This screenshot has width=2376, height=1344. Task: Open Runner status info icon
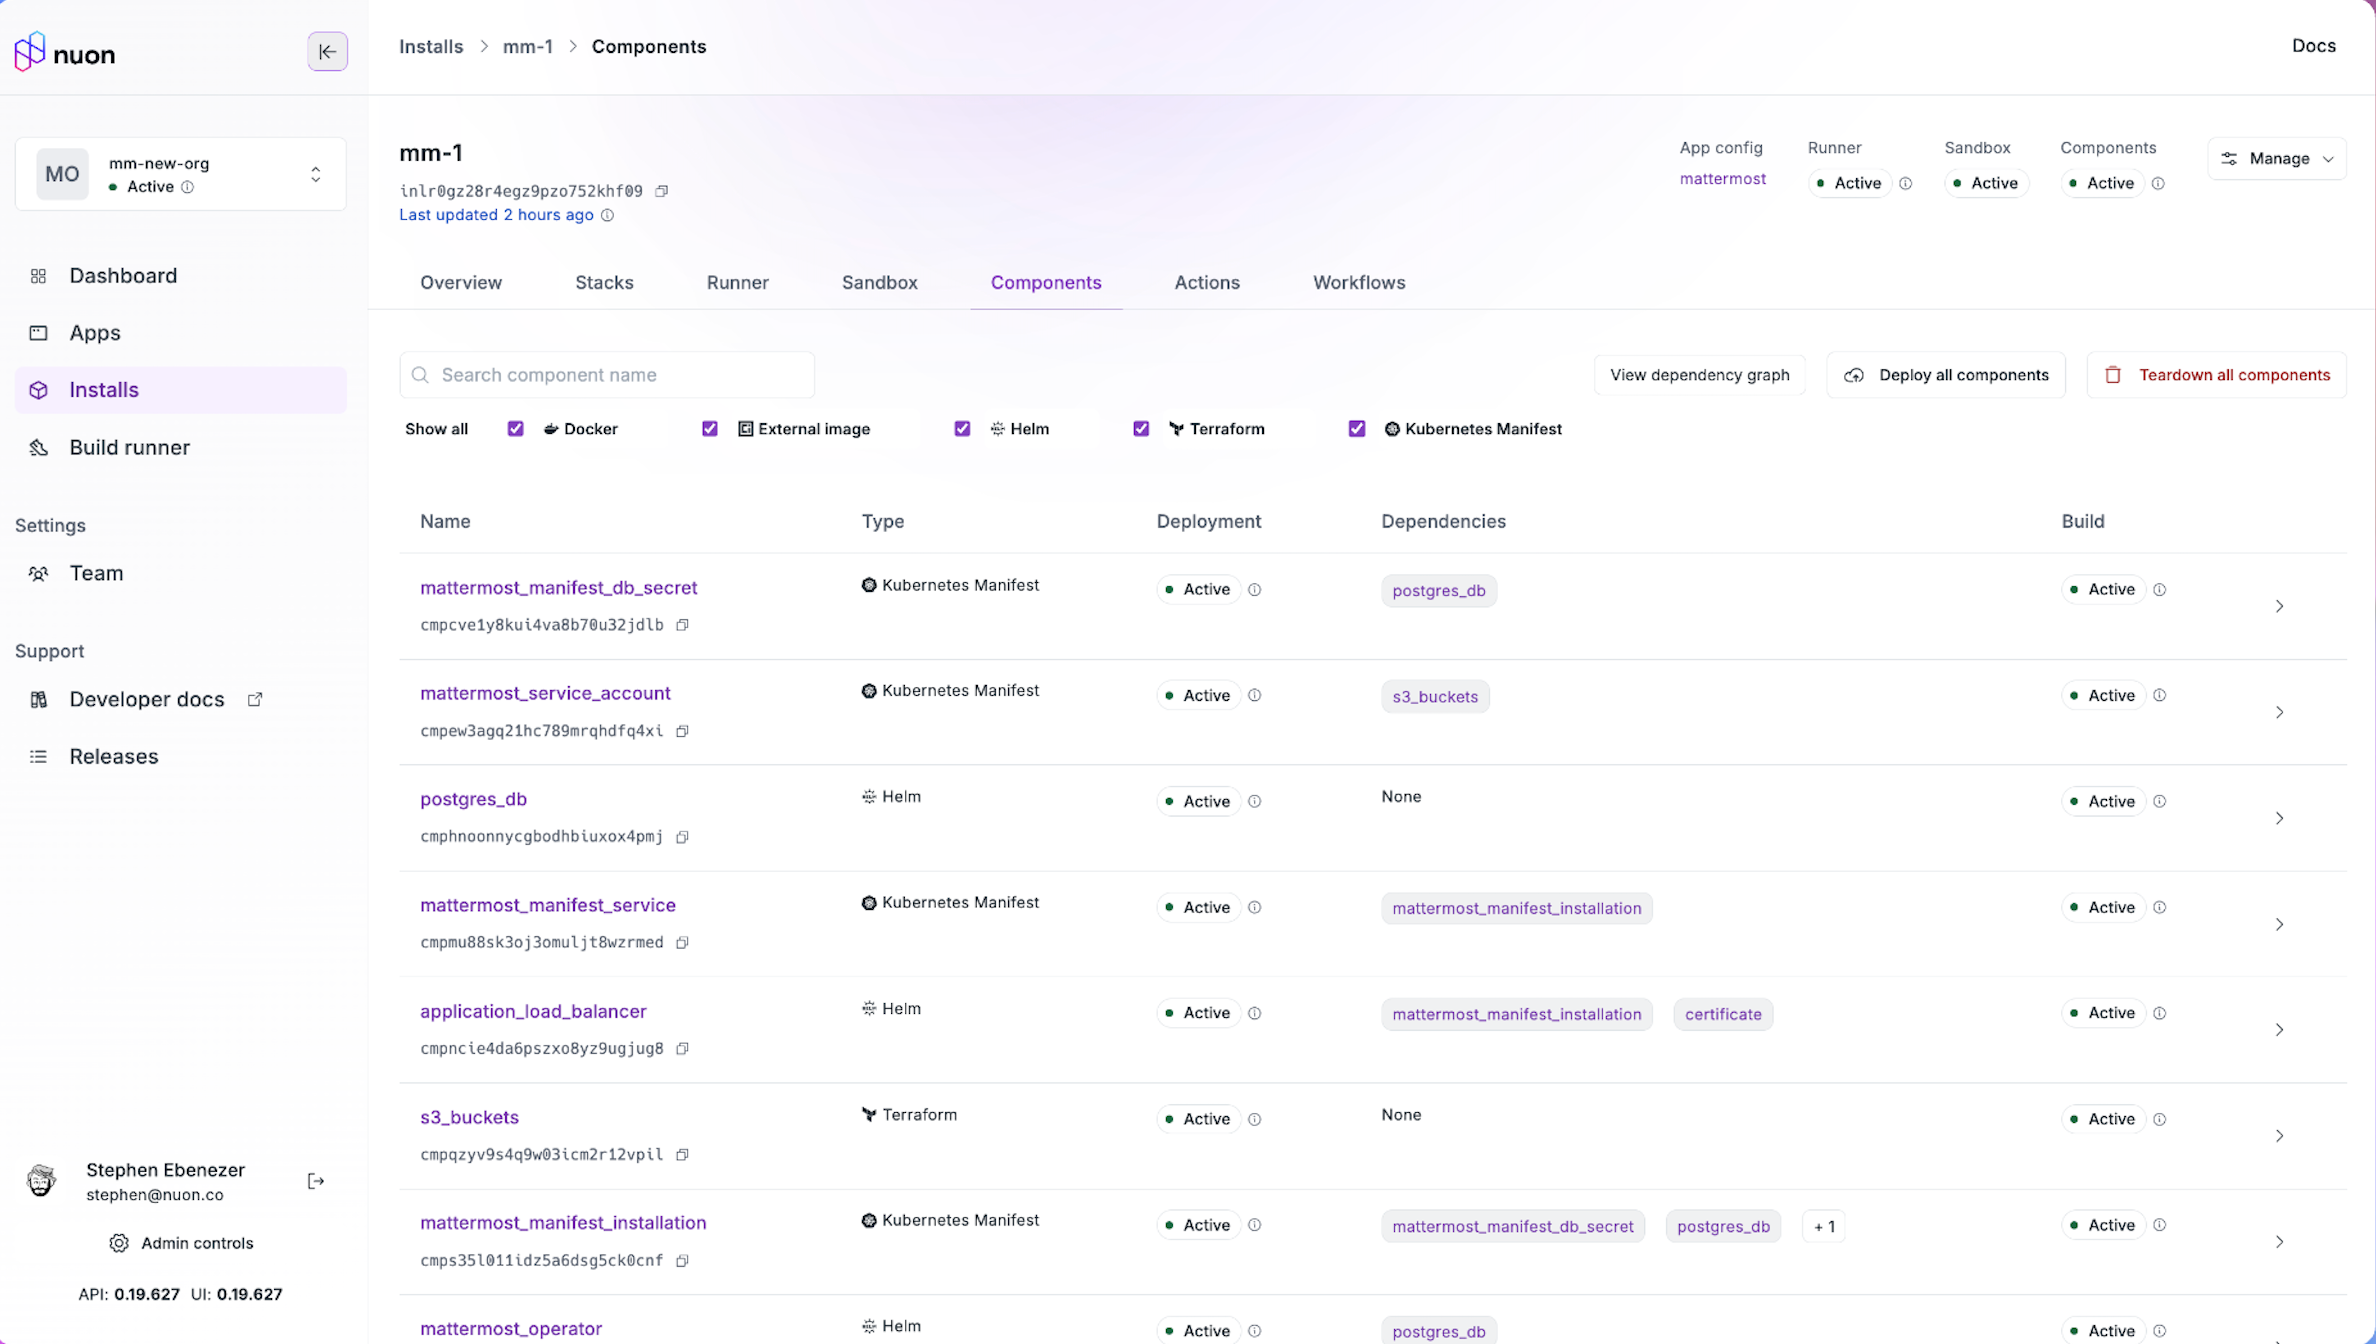1905,183
